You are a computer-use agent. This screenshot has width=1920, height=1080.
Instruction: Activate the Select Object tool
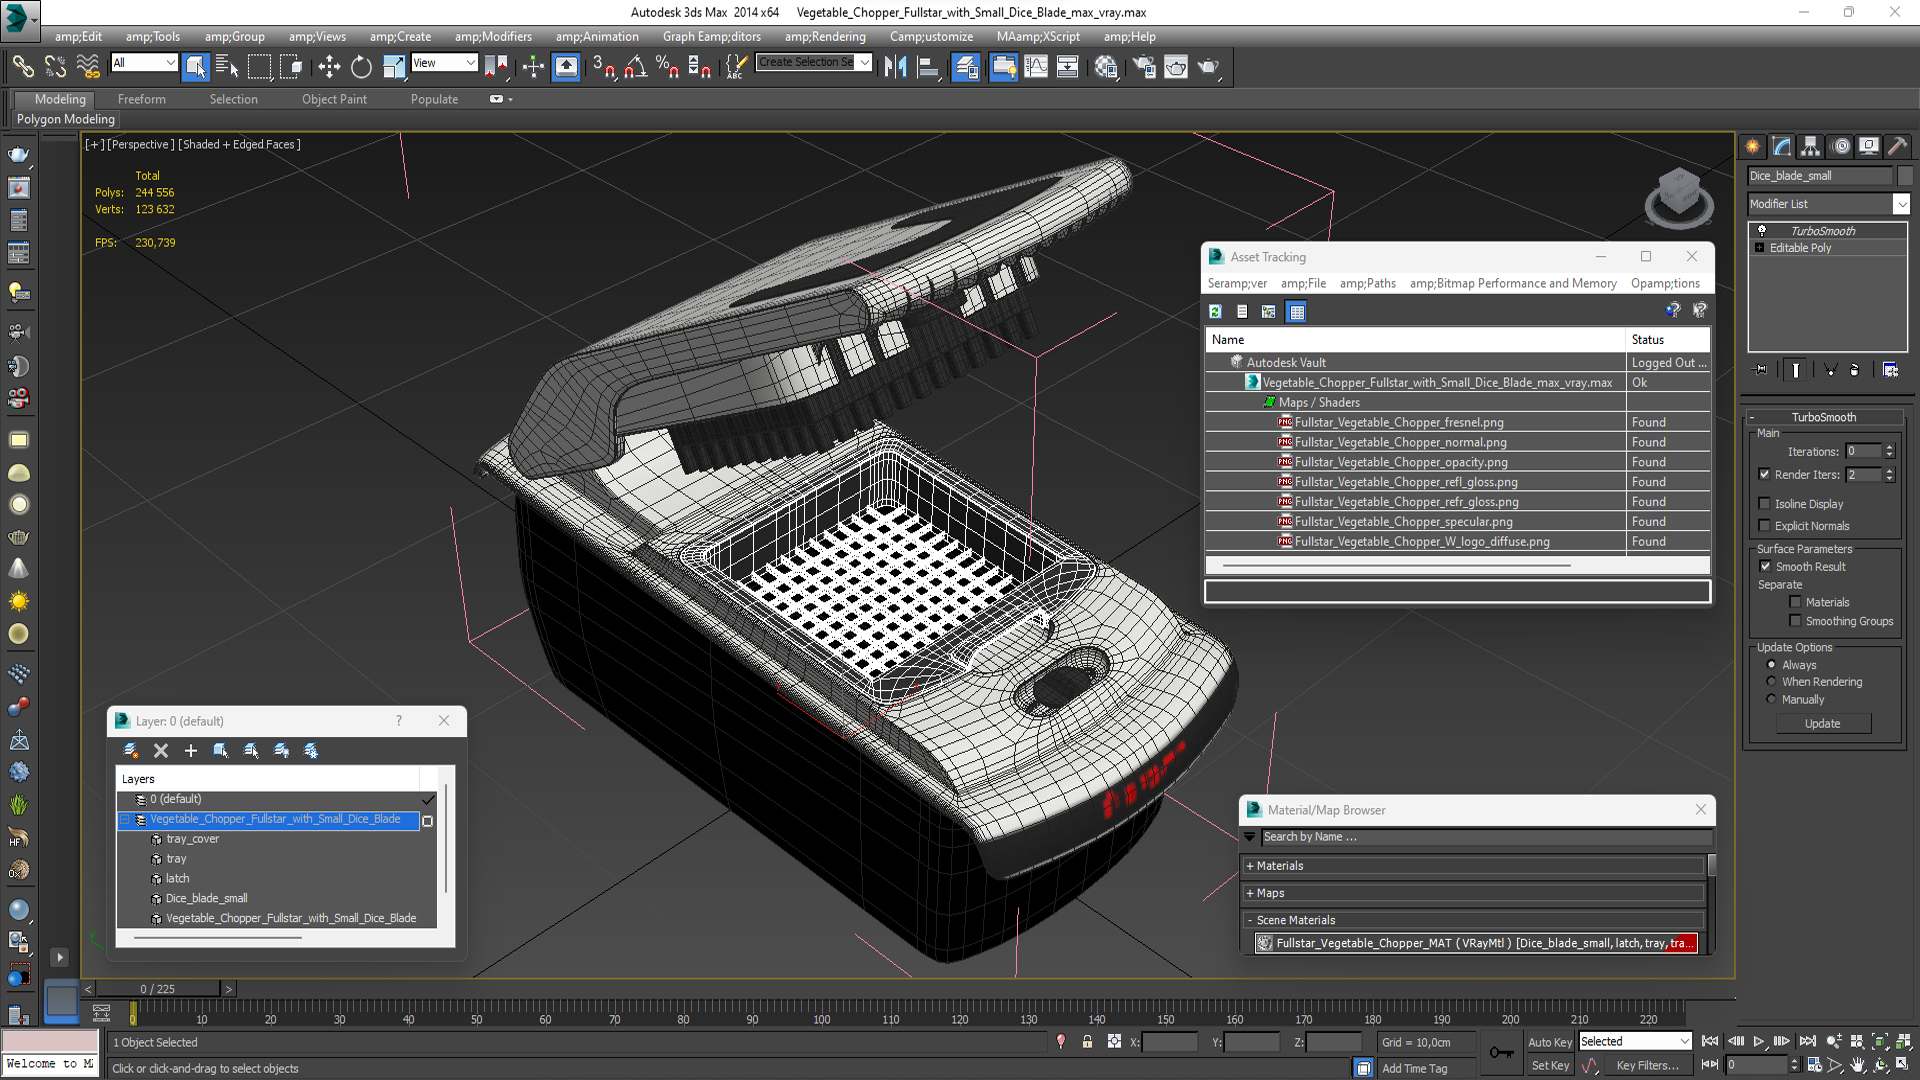[196, 67]
